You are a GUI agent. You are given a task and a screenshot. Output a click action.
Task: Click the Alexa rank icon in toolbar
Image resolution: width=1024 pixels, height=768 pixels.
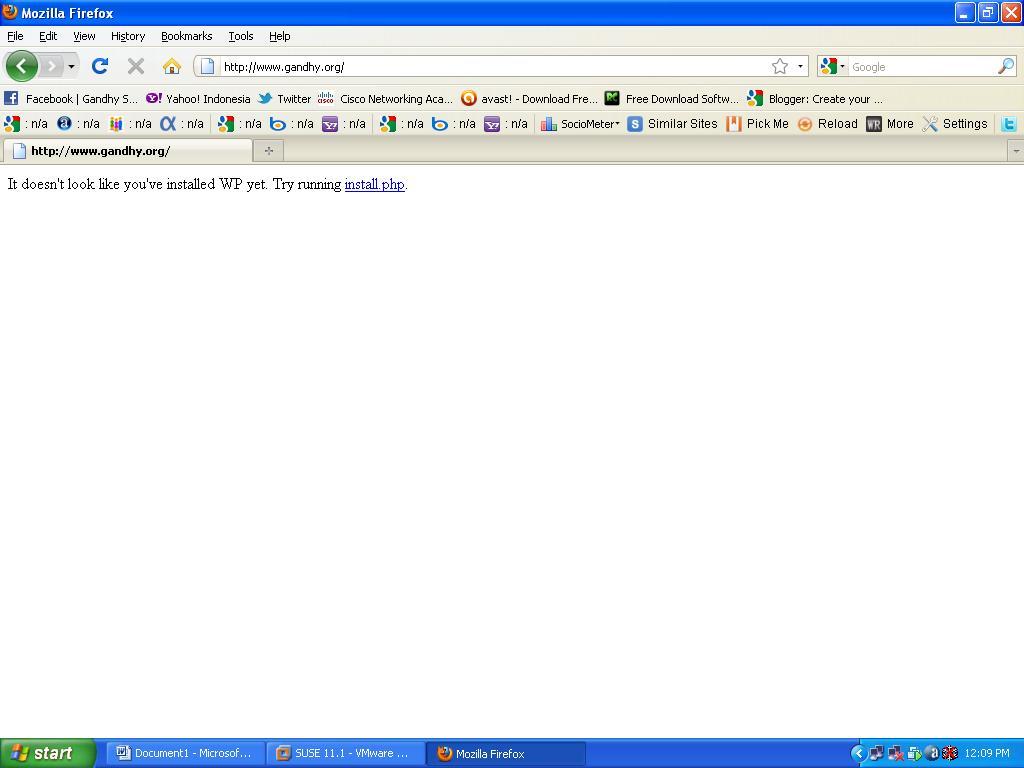[64, 123]
